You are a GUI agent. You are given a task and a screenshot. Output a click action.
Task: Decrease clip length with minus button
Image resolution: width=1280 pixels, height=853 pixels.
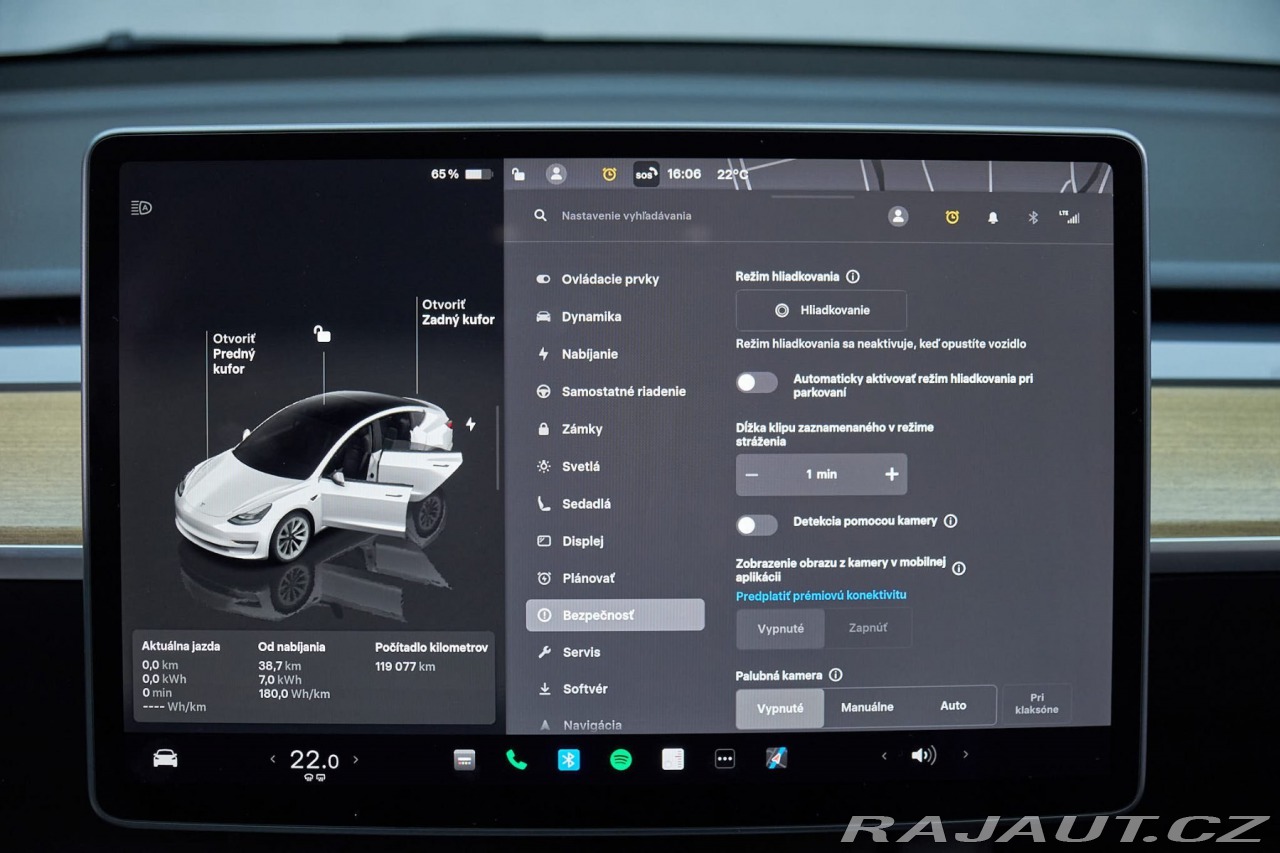[x=753, y=474]
